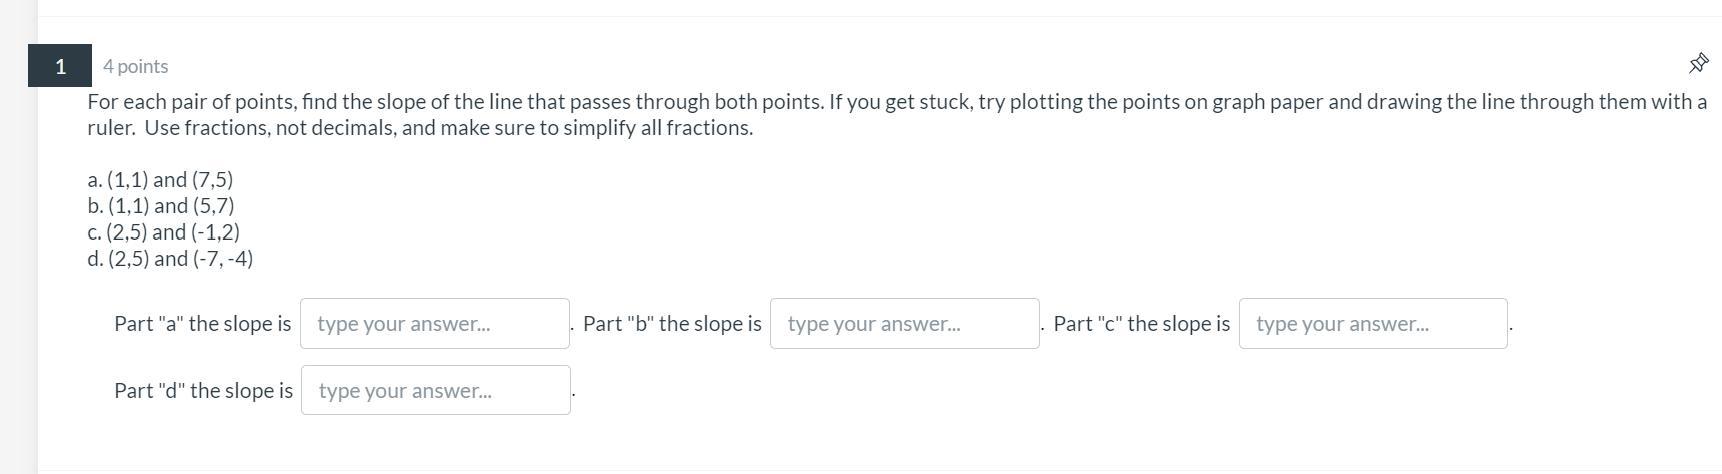
Task: Click the gray left margin strip
Action: click(18, 300)
